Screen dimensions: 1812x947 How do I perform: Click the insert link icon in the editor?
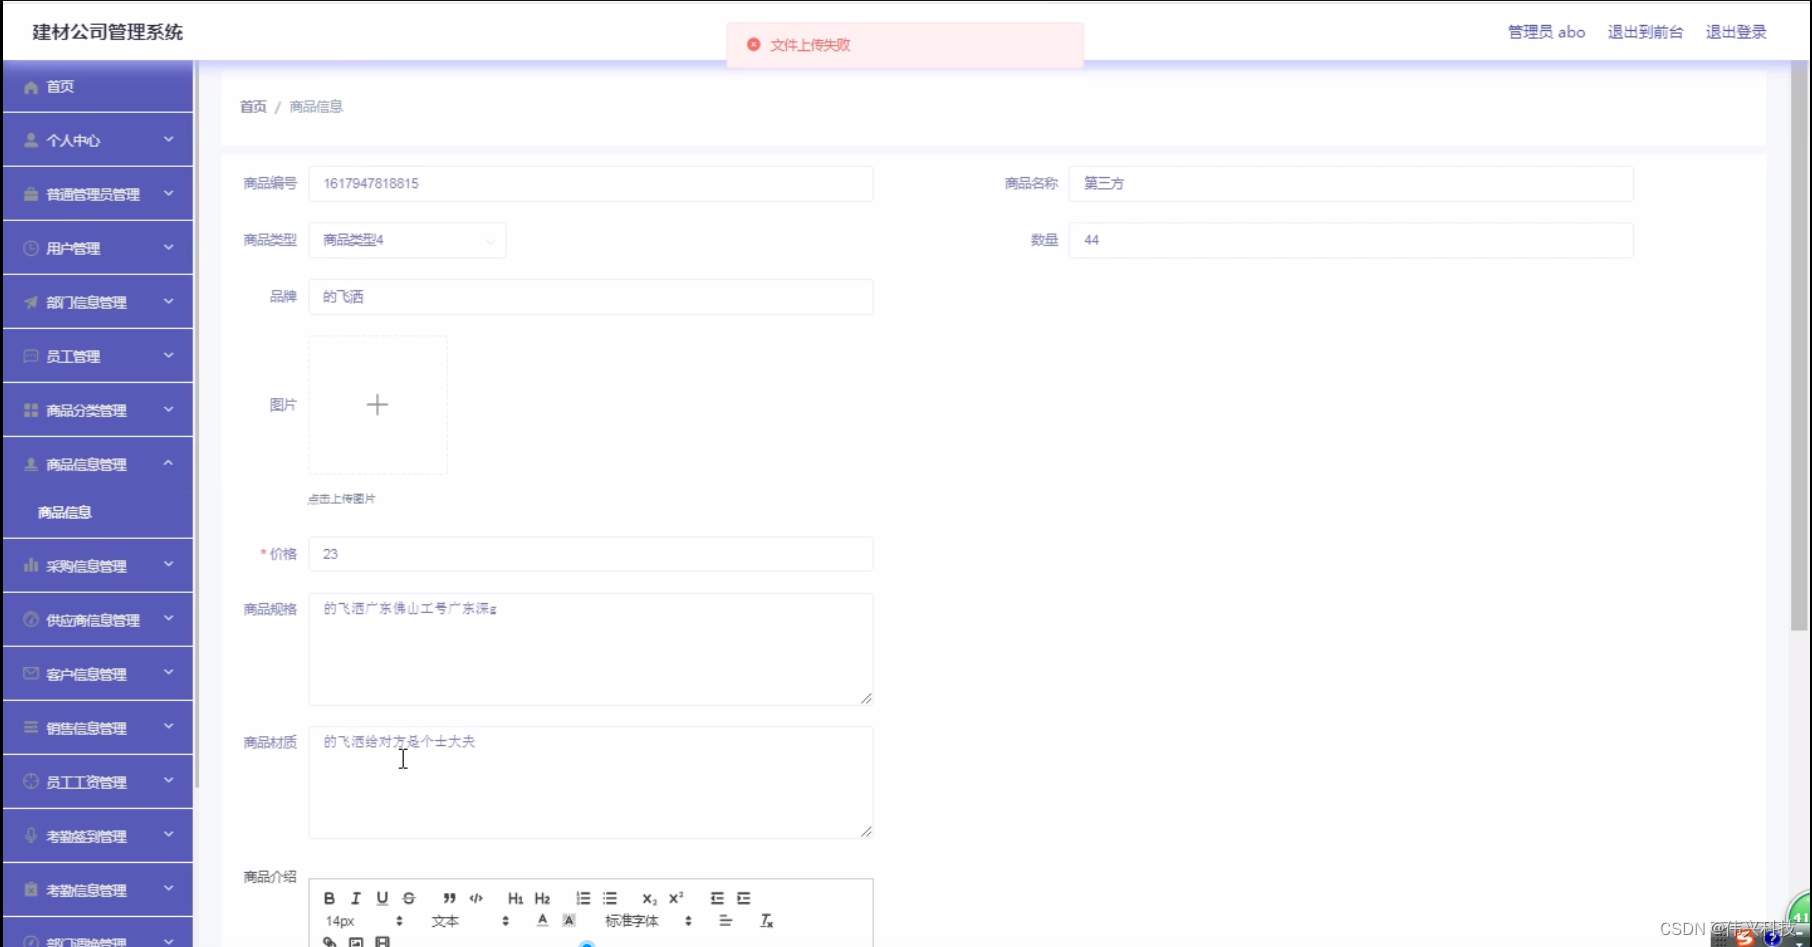click(329, 941)
